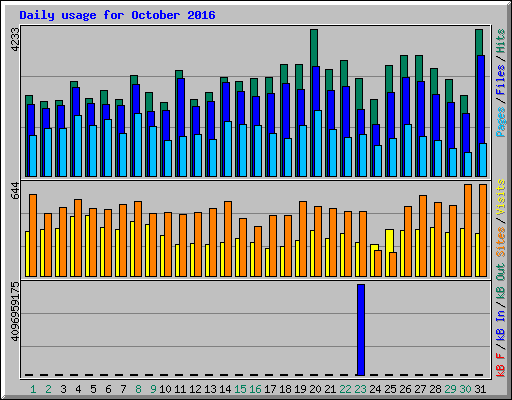Click the 409695175 axis value label
This screenshot has width=512, height=400.
pos(15,312)
